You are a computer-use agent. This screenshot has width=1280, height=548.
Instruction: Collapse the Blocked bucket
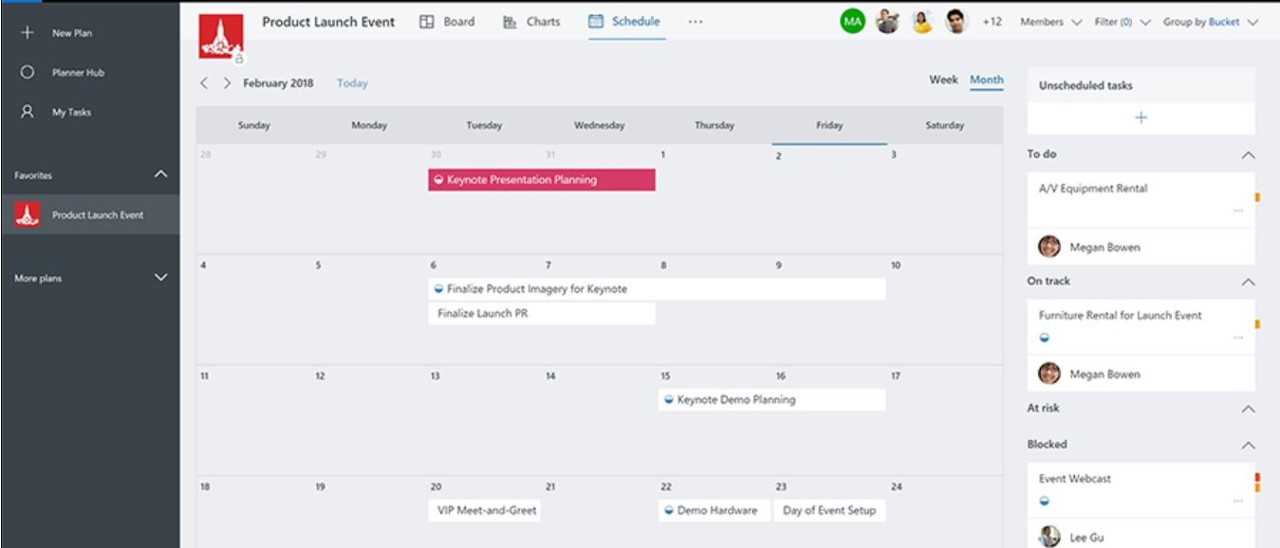tap(1248, 445)
